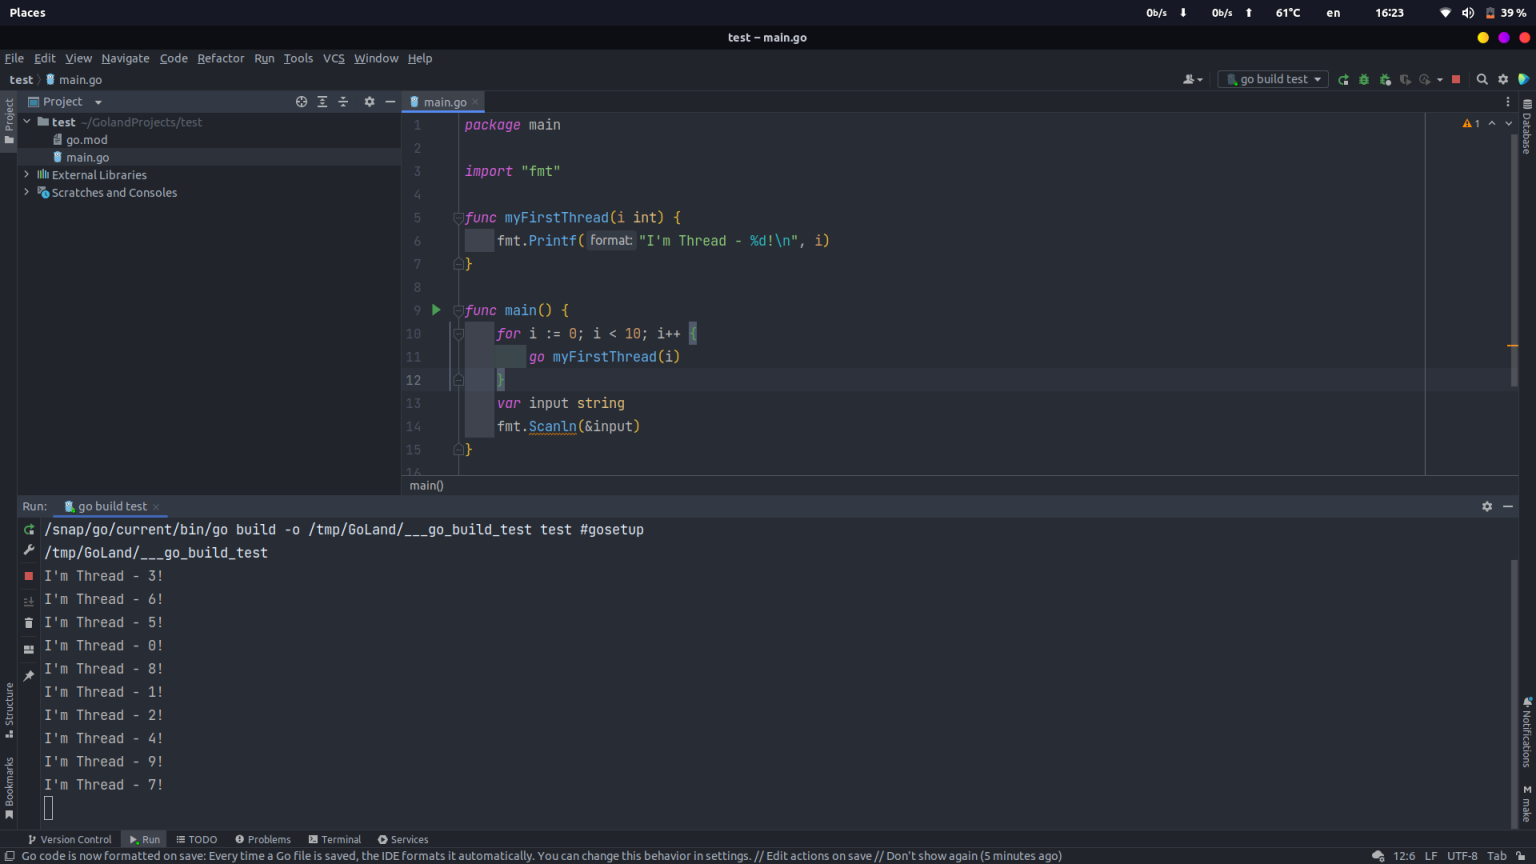Collapse the code fold arrow beside main()
This screenshot has height=864, width=1536.
pyautogui.click(x=457, y=310)
